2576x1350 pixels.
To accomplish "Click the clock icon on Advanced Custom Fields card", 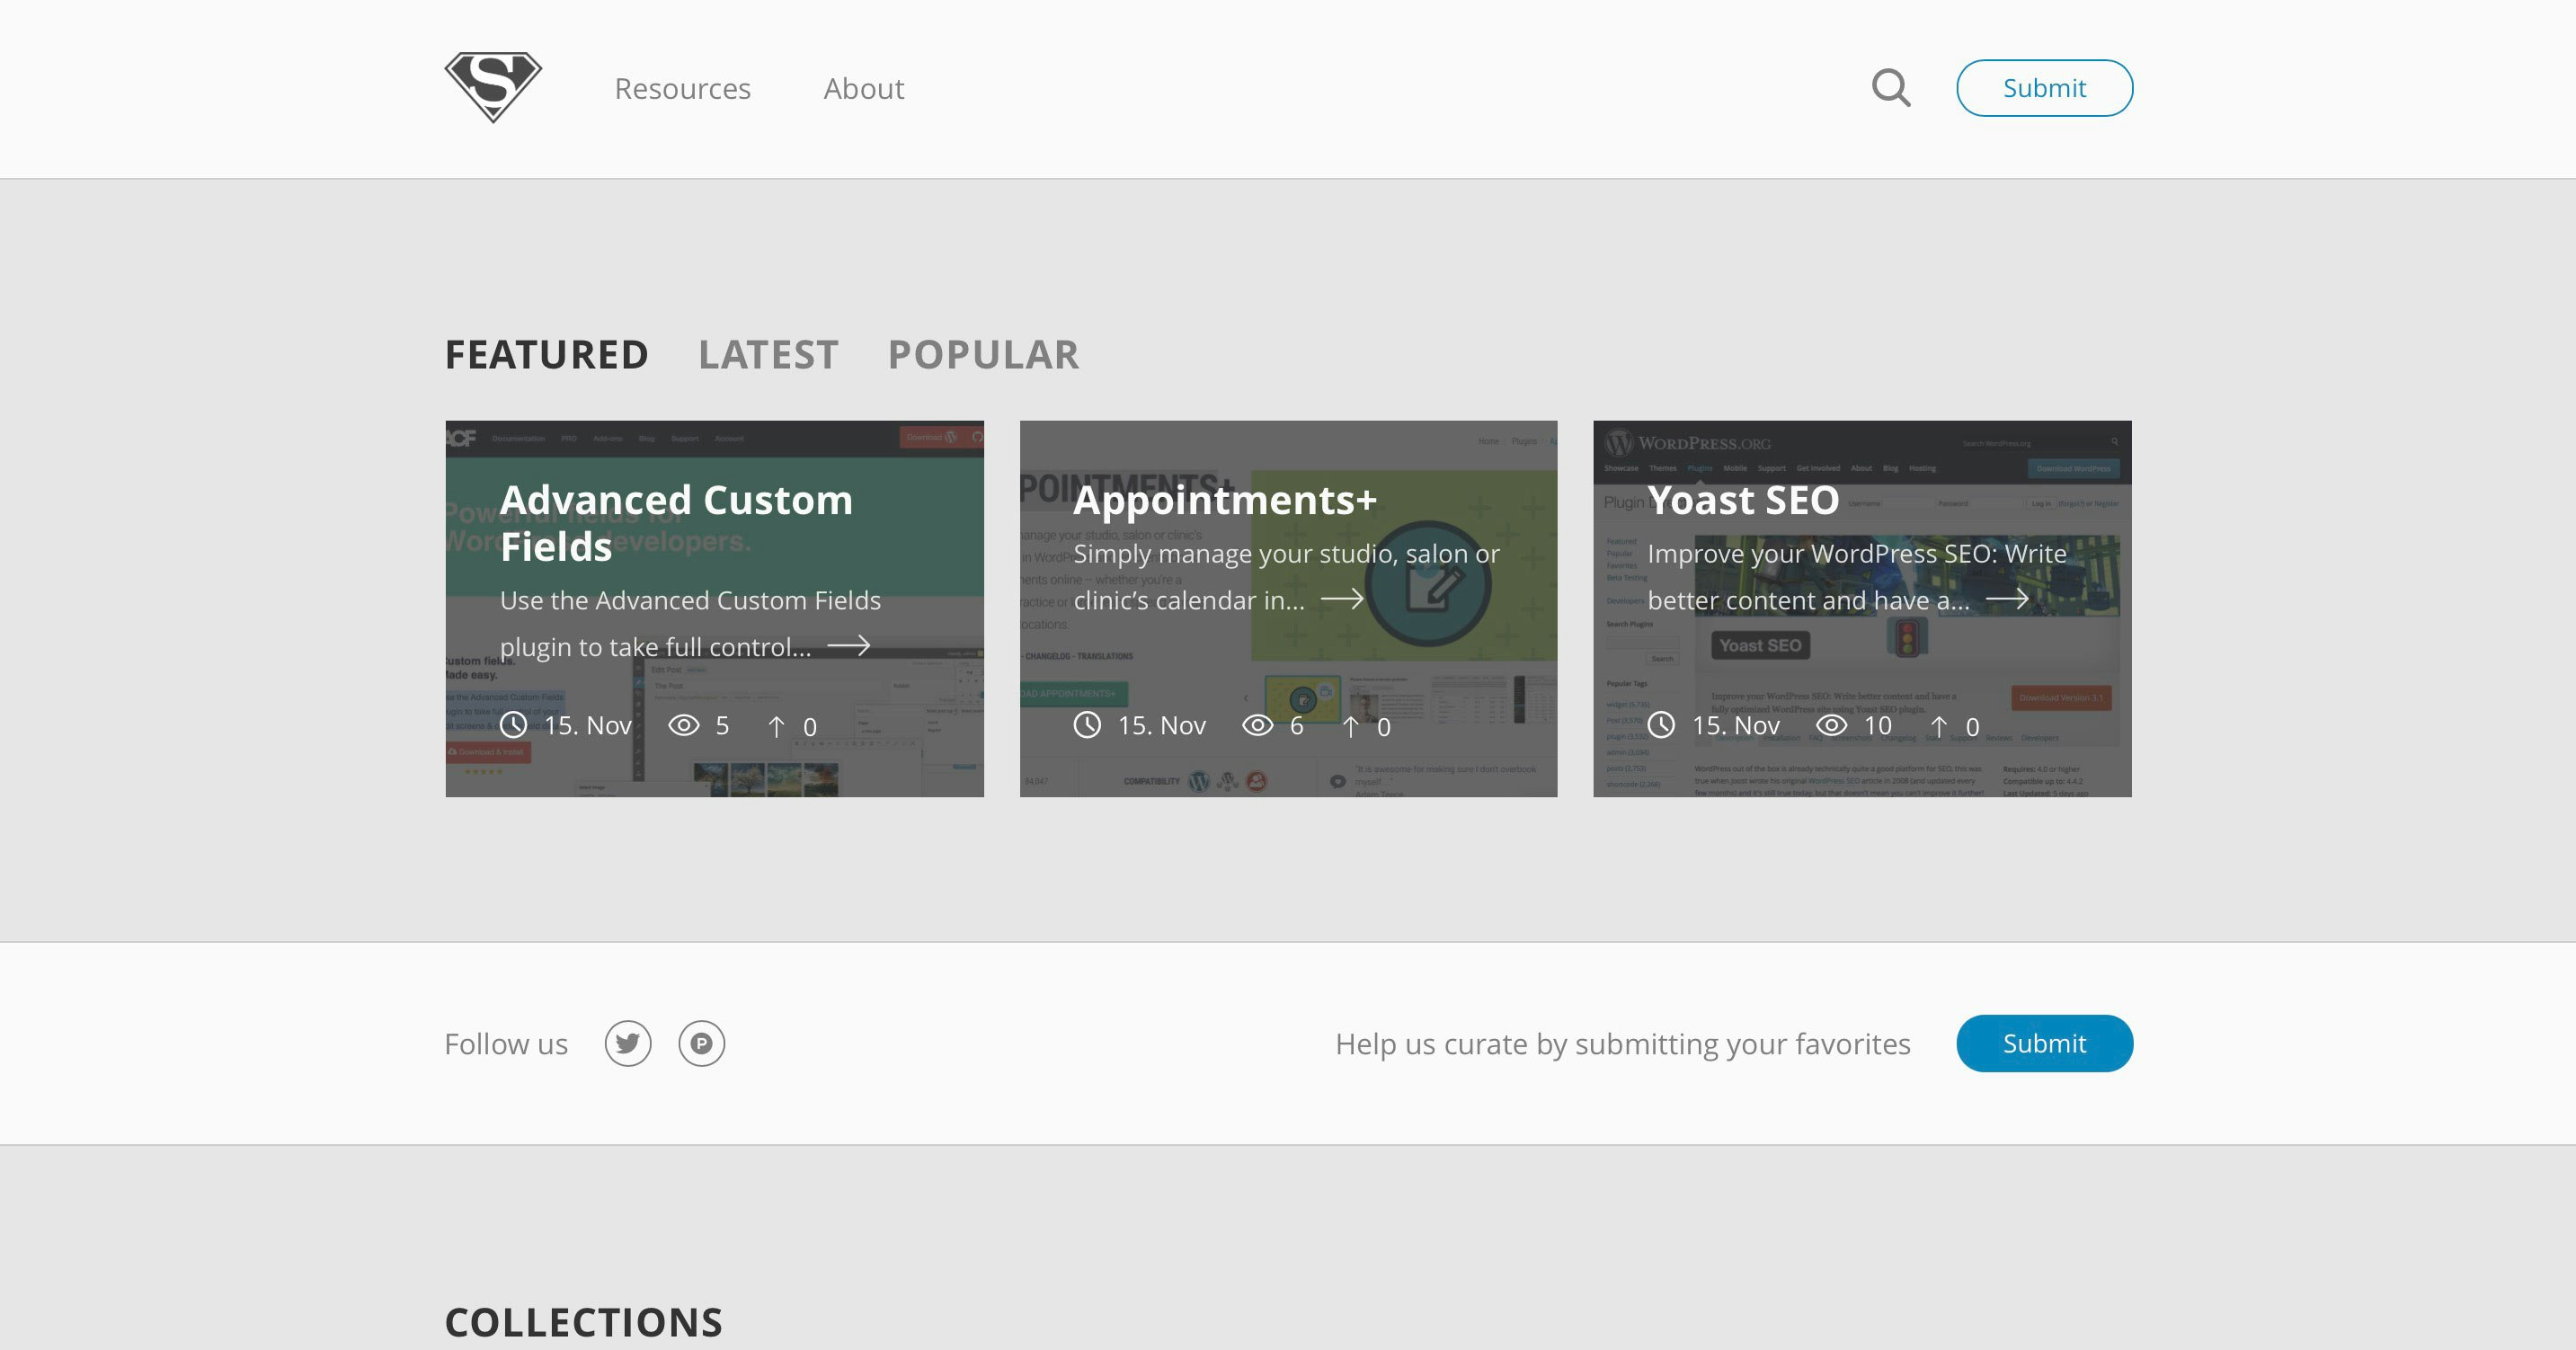I will click(x=515, y=725).
